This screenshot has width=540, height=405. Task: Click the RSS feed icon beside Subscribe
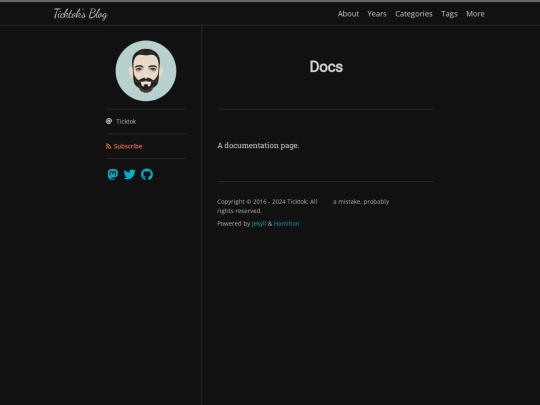[x=108, y=146]
